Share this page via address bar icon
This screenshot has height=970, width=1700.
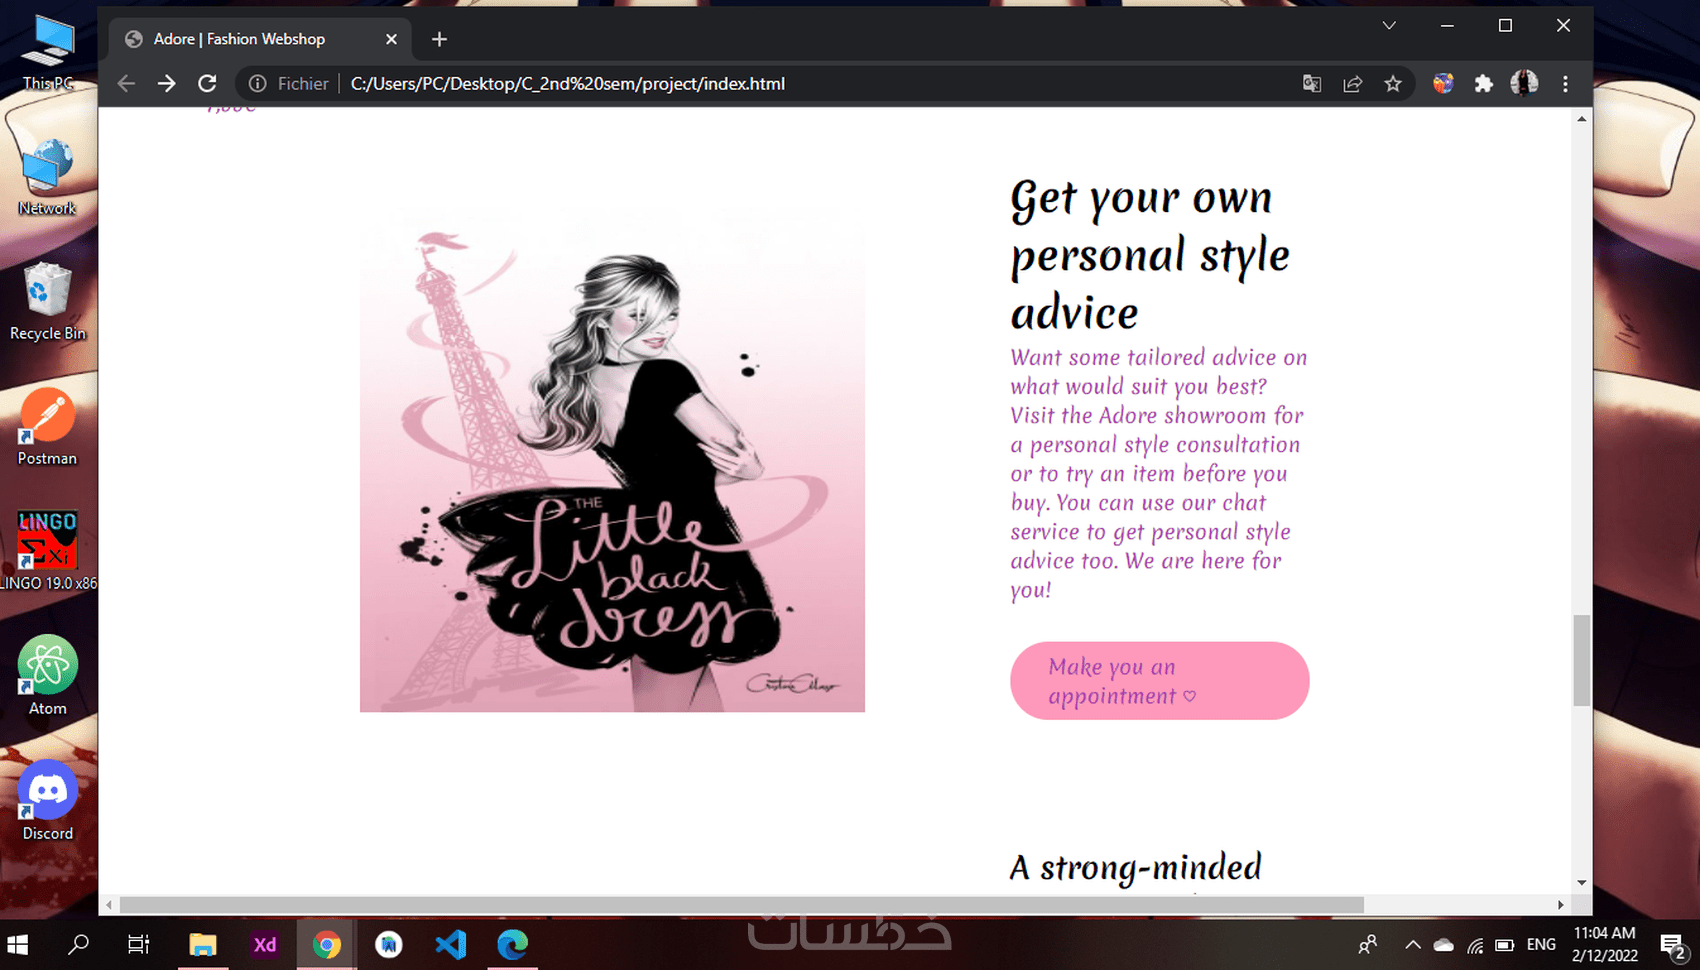point(1353,84)
